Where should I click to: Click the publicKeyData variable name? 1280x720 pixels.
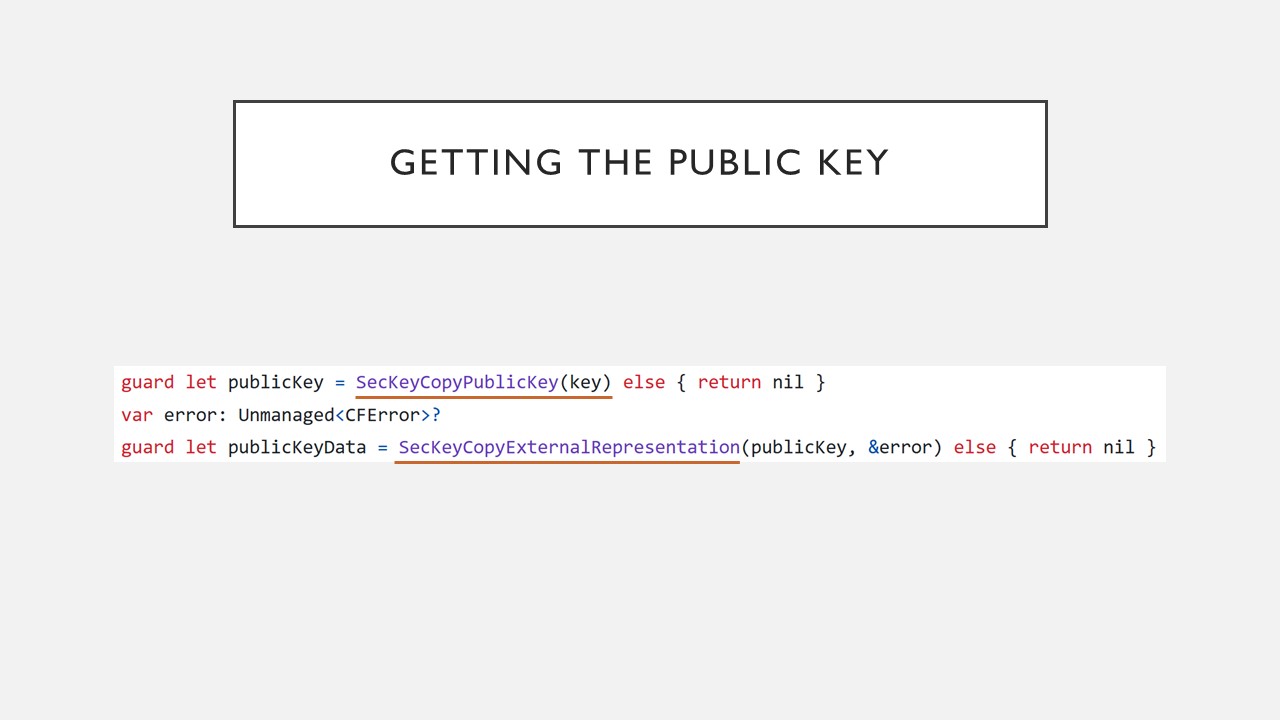pyautogui.click(x=297, y=447)
